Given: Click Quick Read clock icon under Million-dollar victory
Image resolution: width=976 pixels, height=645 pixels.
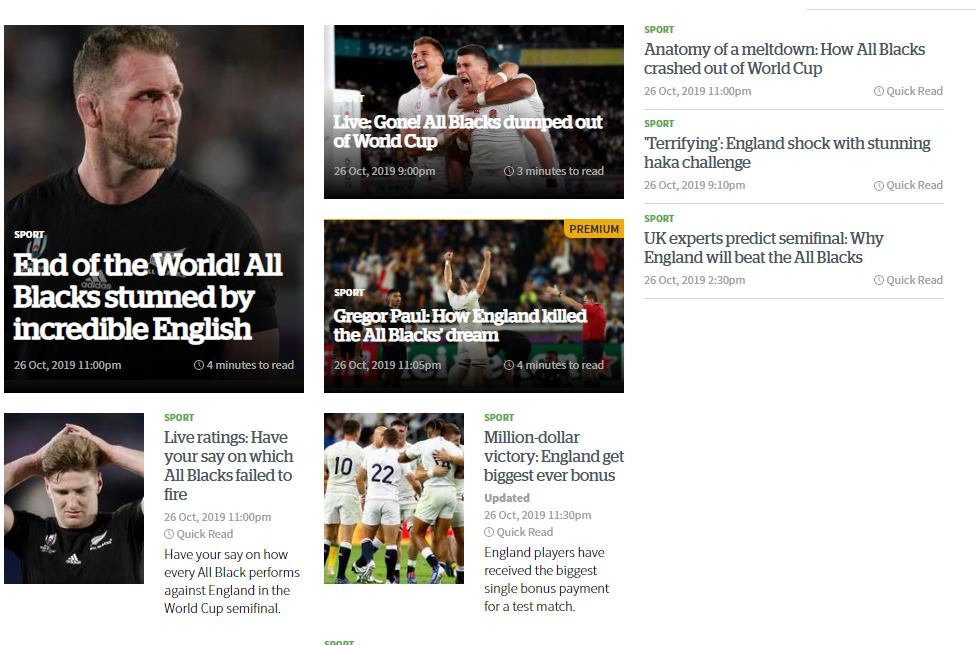Looking at the screenshot, I should pyautogui.click(x=489, y=532).
